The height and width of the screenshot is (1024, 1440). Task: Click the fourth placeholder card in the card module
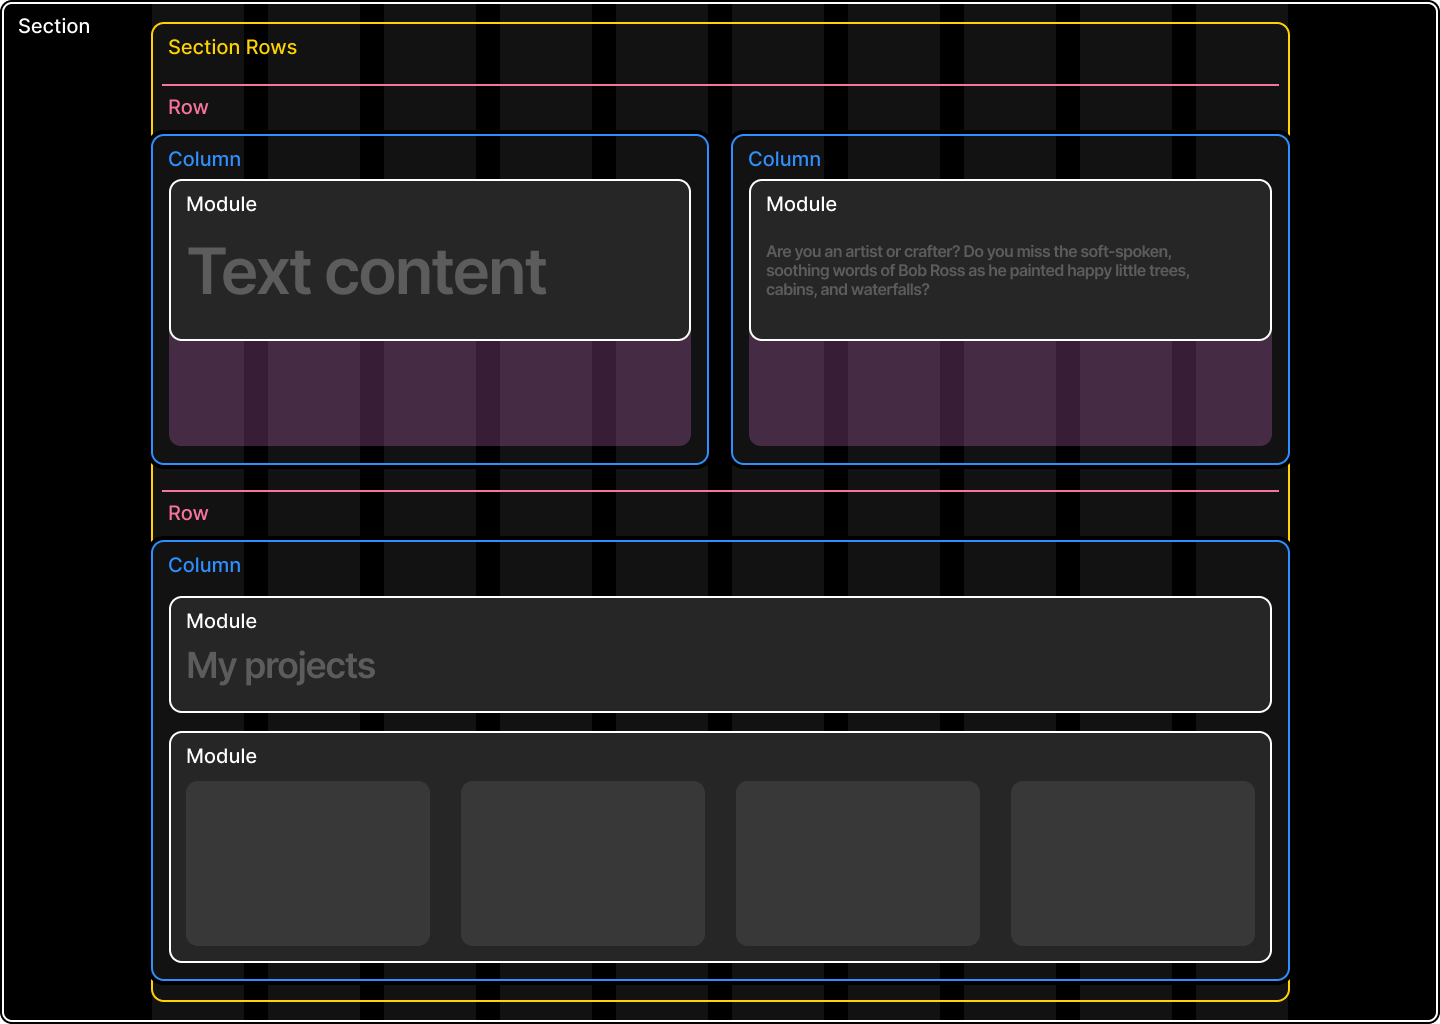click(x=1133, y=863)
